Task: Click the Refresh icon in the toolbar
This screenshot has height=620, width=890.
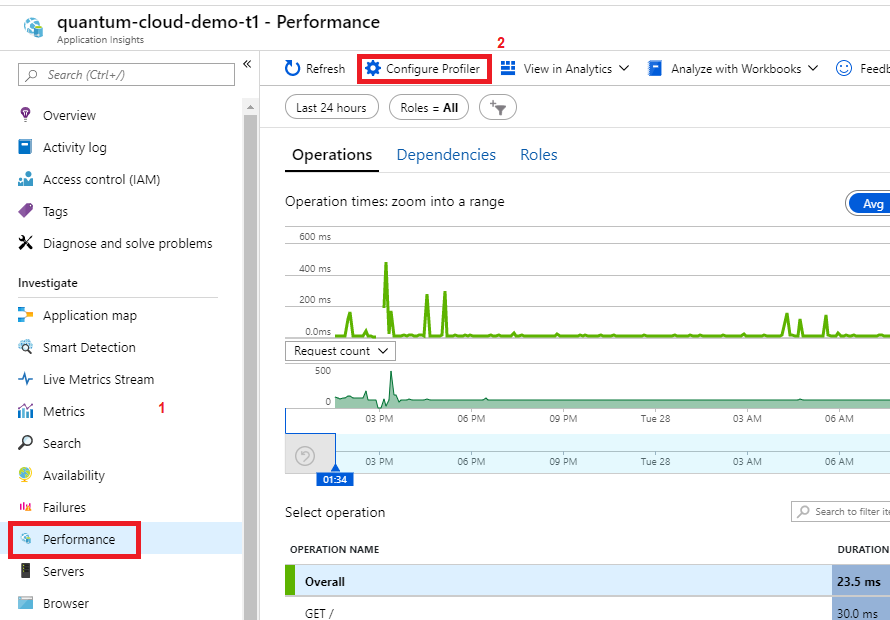Action: tap(293, 68)
